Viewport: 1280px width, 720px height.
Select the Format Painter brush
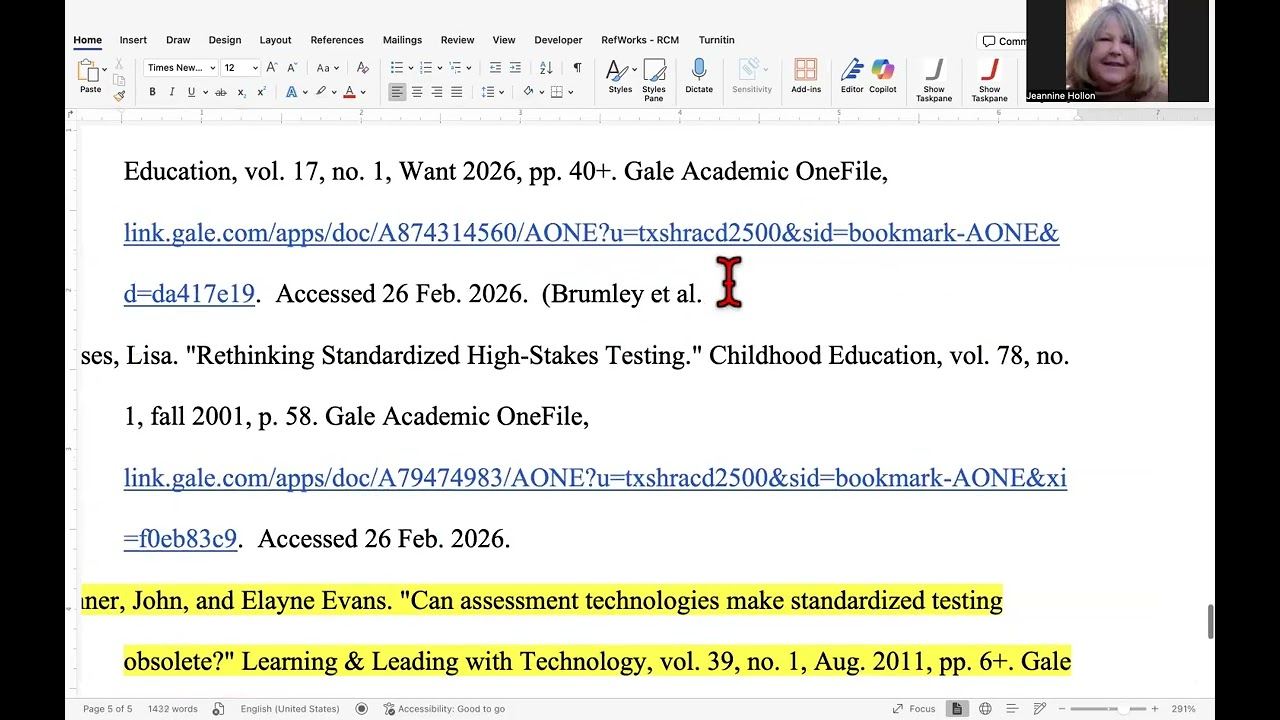(x=119, y=95)
